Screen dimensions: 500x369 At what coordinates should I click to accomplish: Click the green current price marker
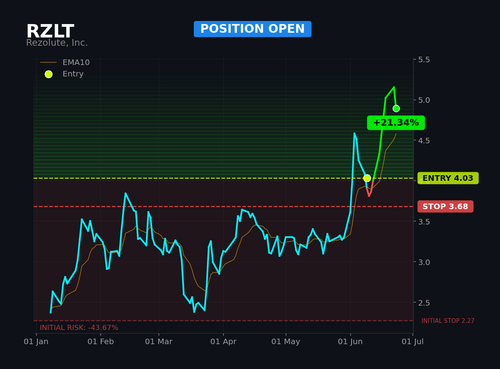[396, 108]
